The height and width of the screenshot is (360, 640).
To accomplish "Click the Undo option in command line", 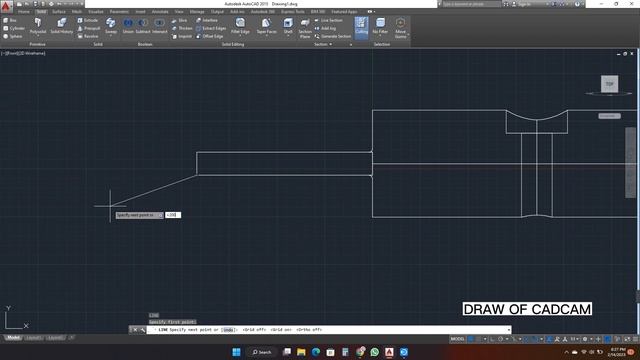I will [x=230, y=330].
